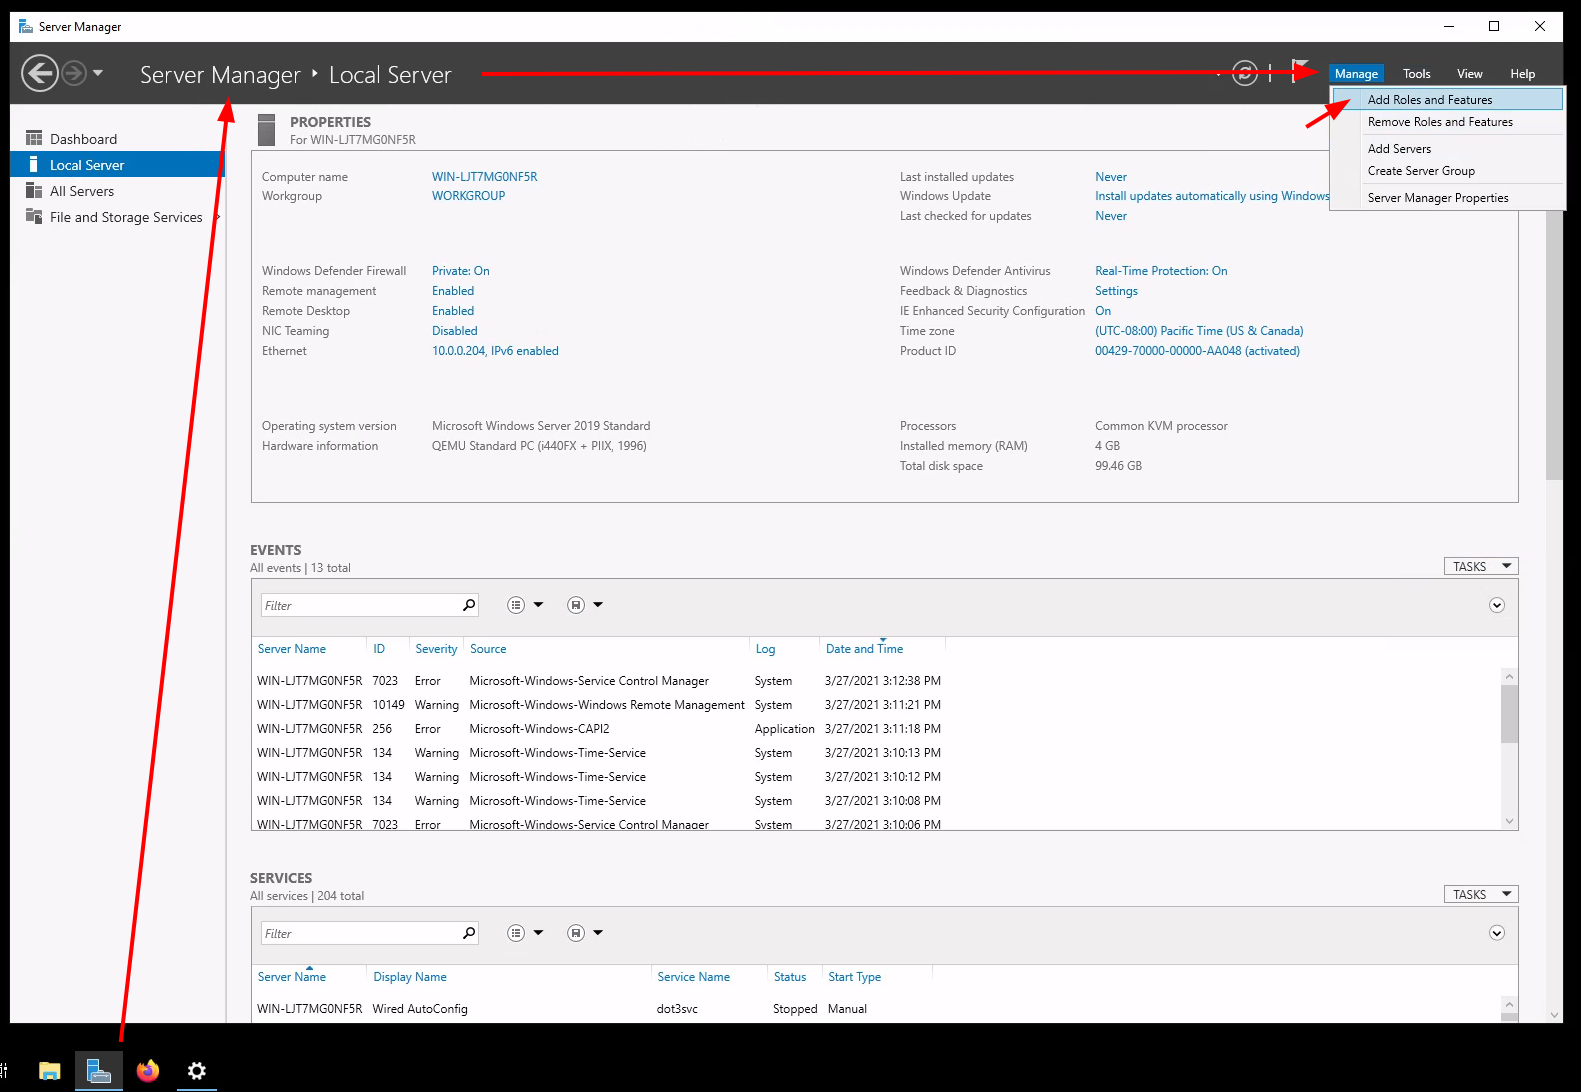The image size is (1581, 1092).
Task: Click NIC Teaming Disabled link
Action: click(454, 331)
